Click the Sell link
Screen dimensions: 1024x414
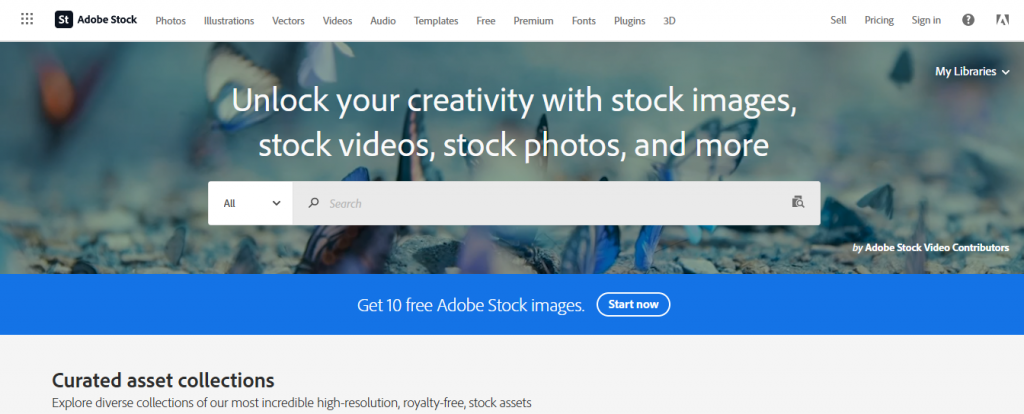(x=838, y=20)
